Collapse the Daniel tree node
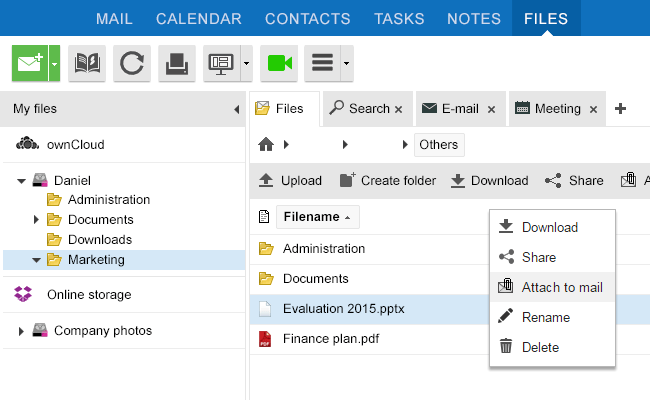Screen dimensions: 650x400 [21, 181]
